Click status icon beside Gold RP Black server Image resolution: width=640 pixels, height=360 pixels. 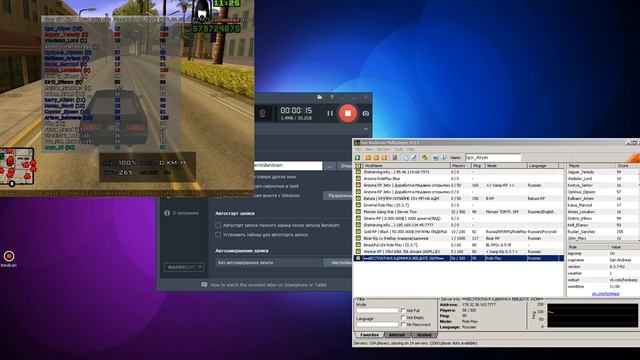click(x=358, y=231)
